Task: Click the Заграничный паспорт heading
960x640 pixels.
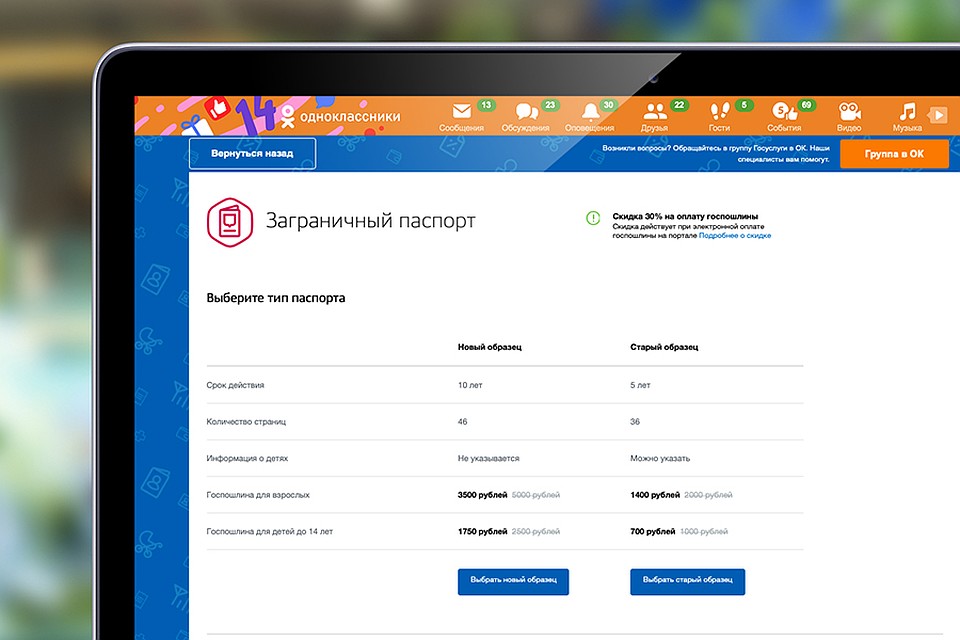Action: pos(370,220)
